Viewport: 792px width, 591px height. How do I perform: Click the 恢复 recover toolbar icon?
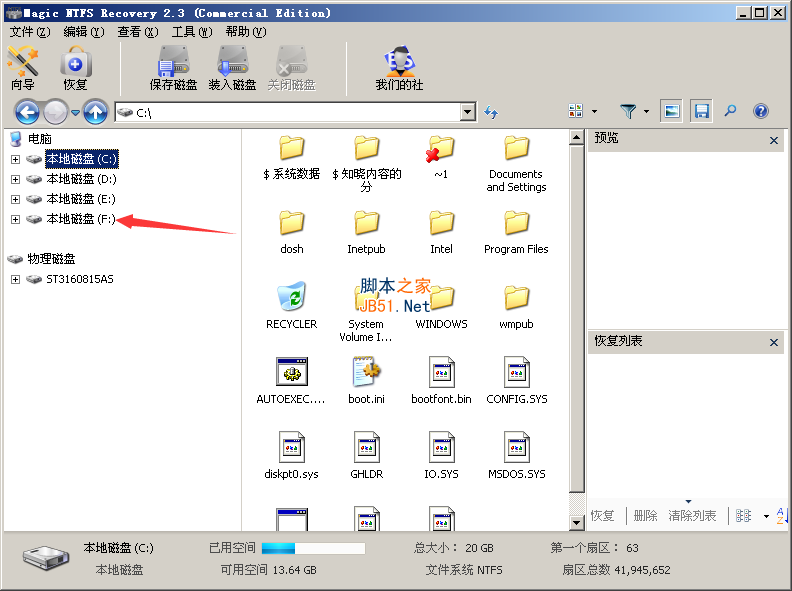pos(76,68)
